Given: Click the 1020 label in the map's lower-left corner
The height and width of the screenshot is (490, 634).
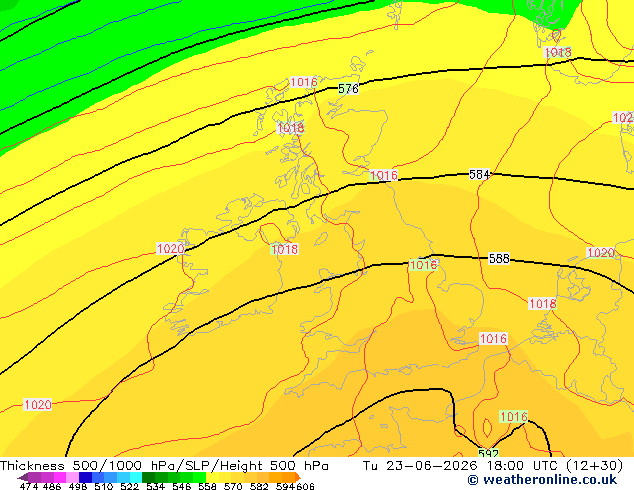Looking at the screenshot, I should 38,405.
